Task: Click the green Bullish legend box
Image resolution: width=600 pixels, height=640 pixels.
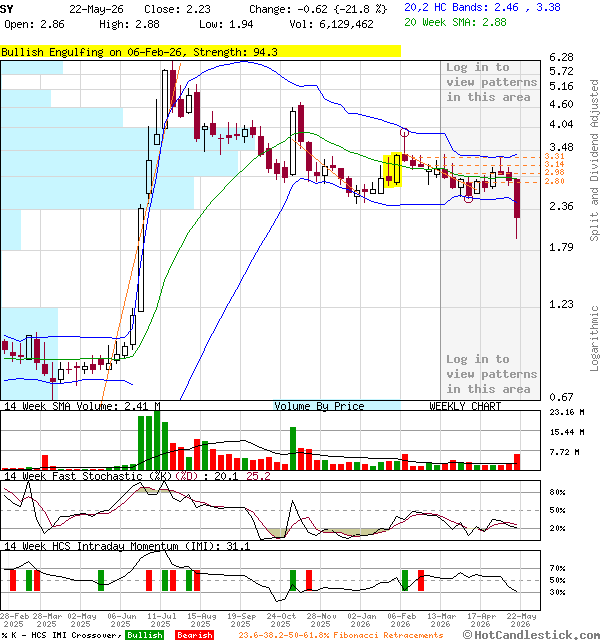Action: coord(144,635)
